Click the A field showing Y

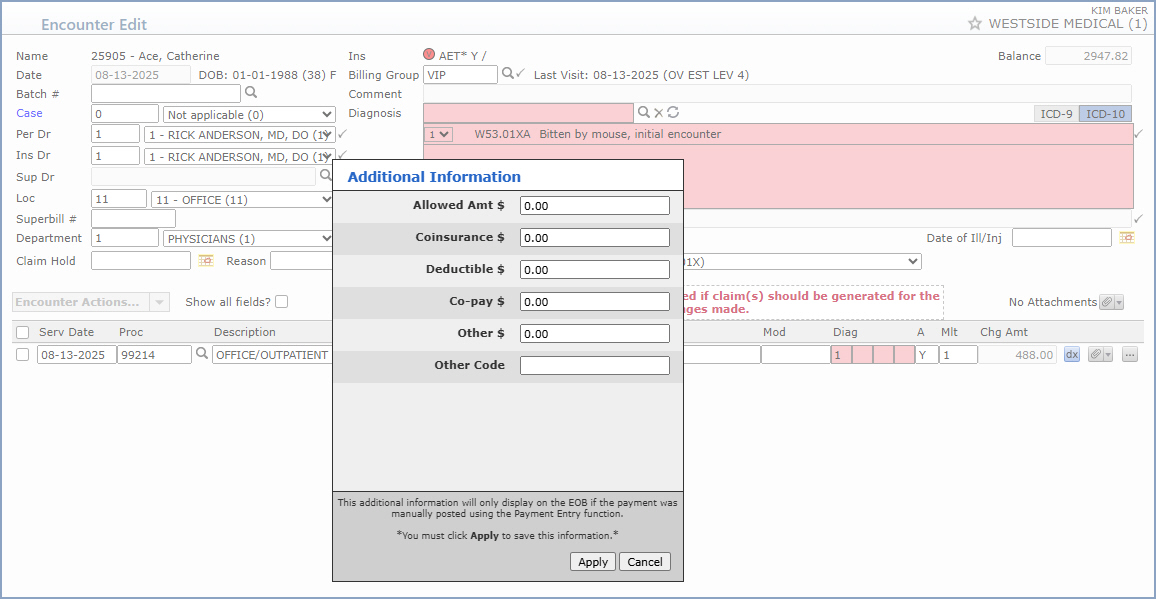pyautogui.click(x=927, y=355)
